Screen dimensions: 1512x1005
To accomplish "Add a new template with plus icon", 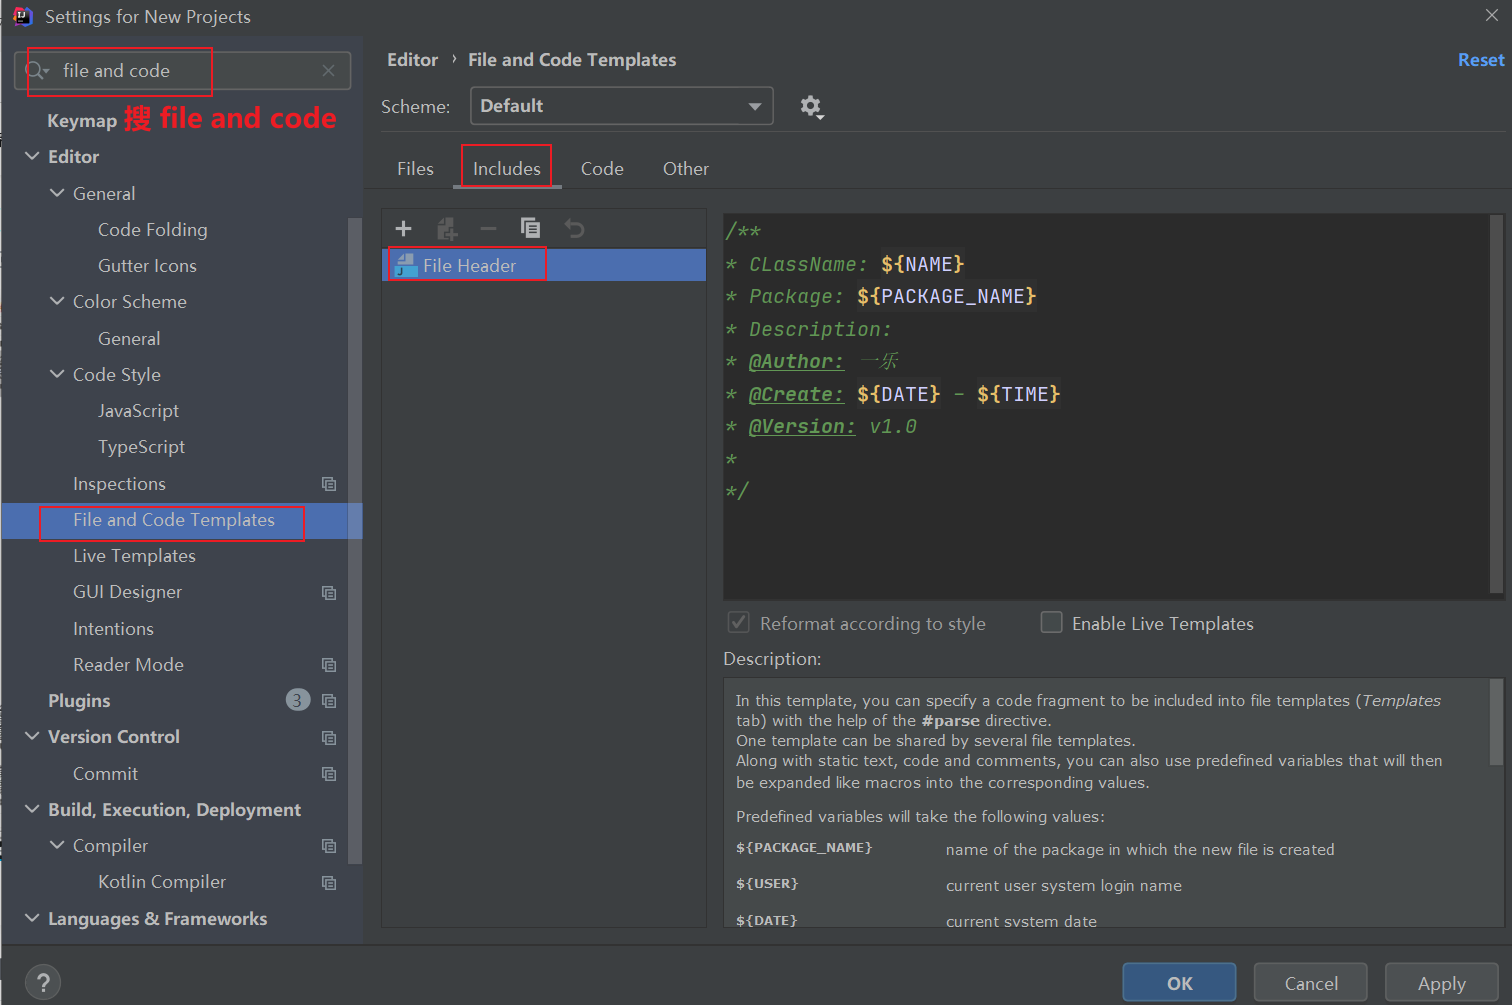I will click(404, 228).
